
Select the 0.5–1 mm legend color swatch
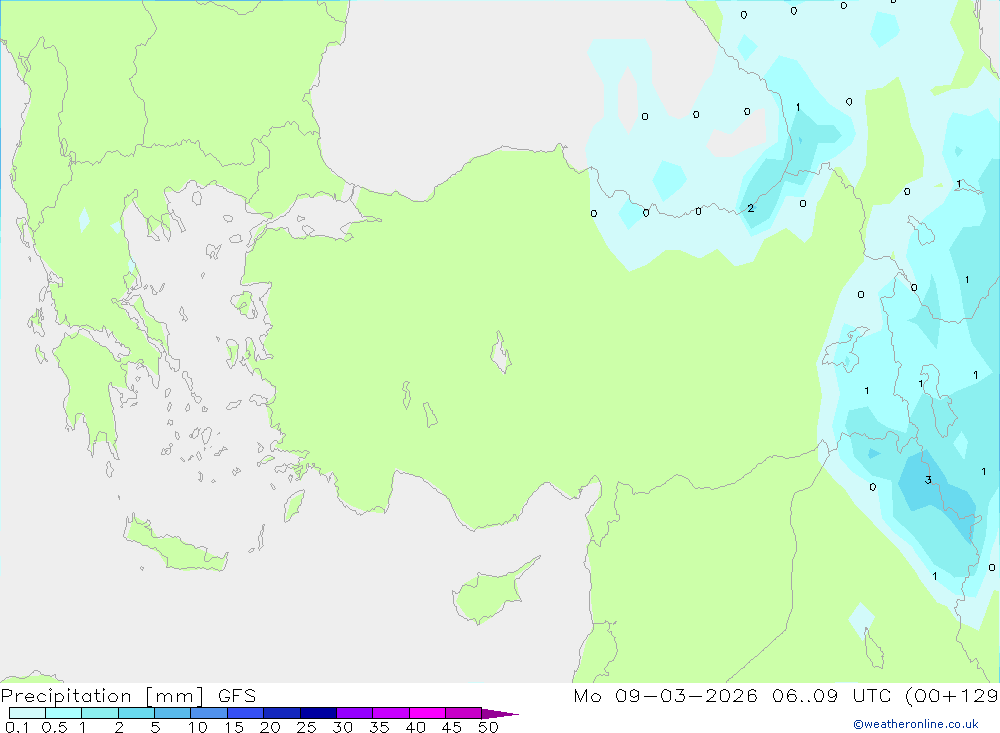click(x=63, y=713)
